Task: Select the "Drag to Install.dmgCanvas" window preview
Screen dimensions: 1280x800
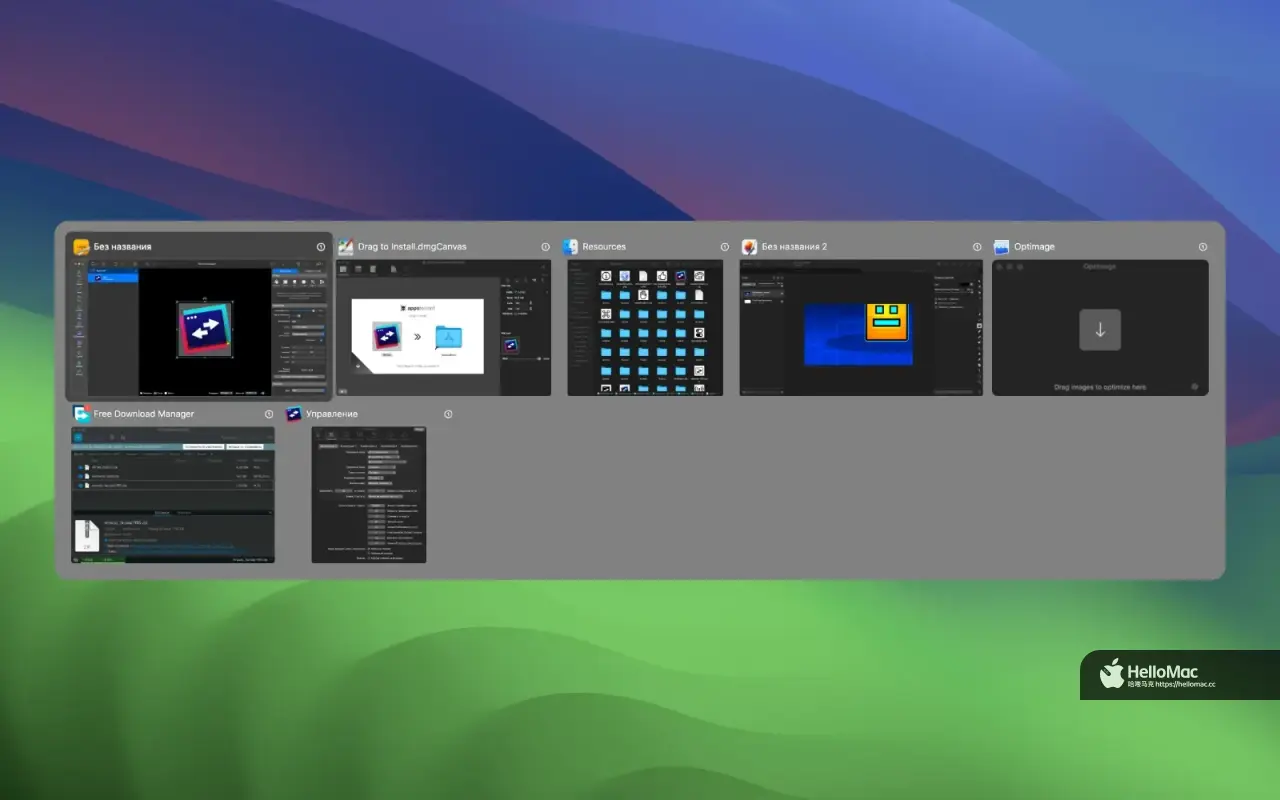Action: point(443,328)
